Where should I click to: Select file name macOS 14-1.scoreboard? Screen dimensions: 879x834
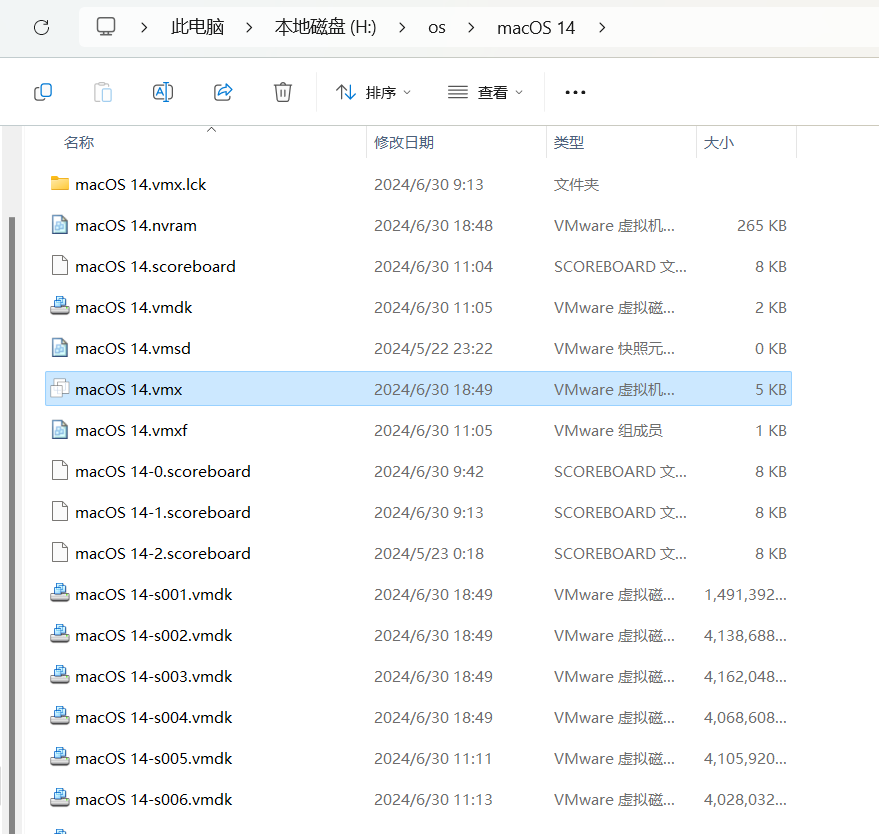(163, 512)
